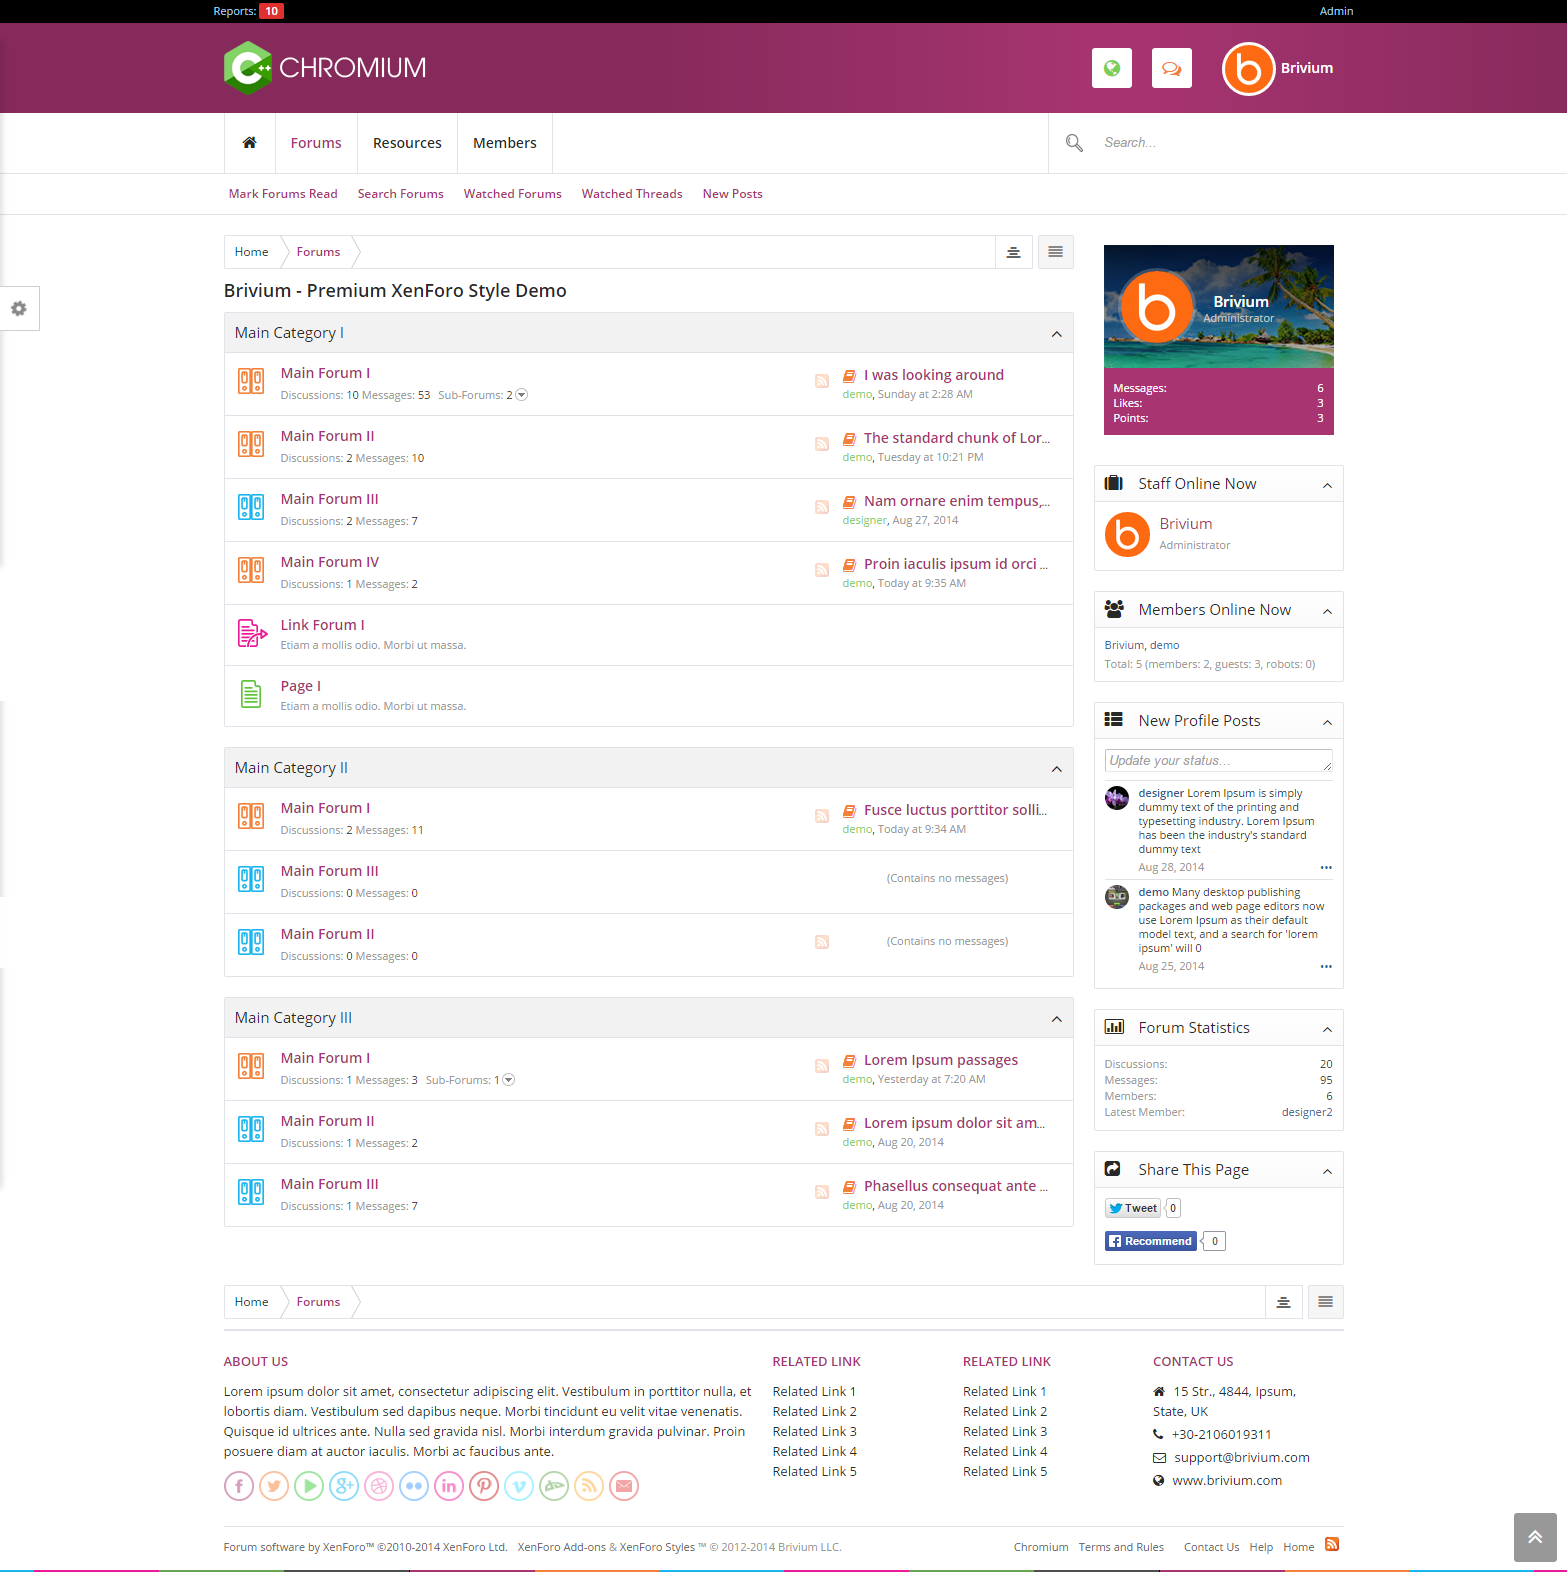Collapse the Staff Online Now block

1327,485
